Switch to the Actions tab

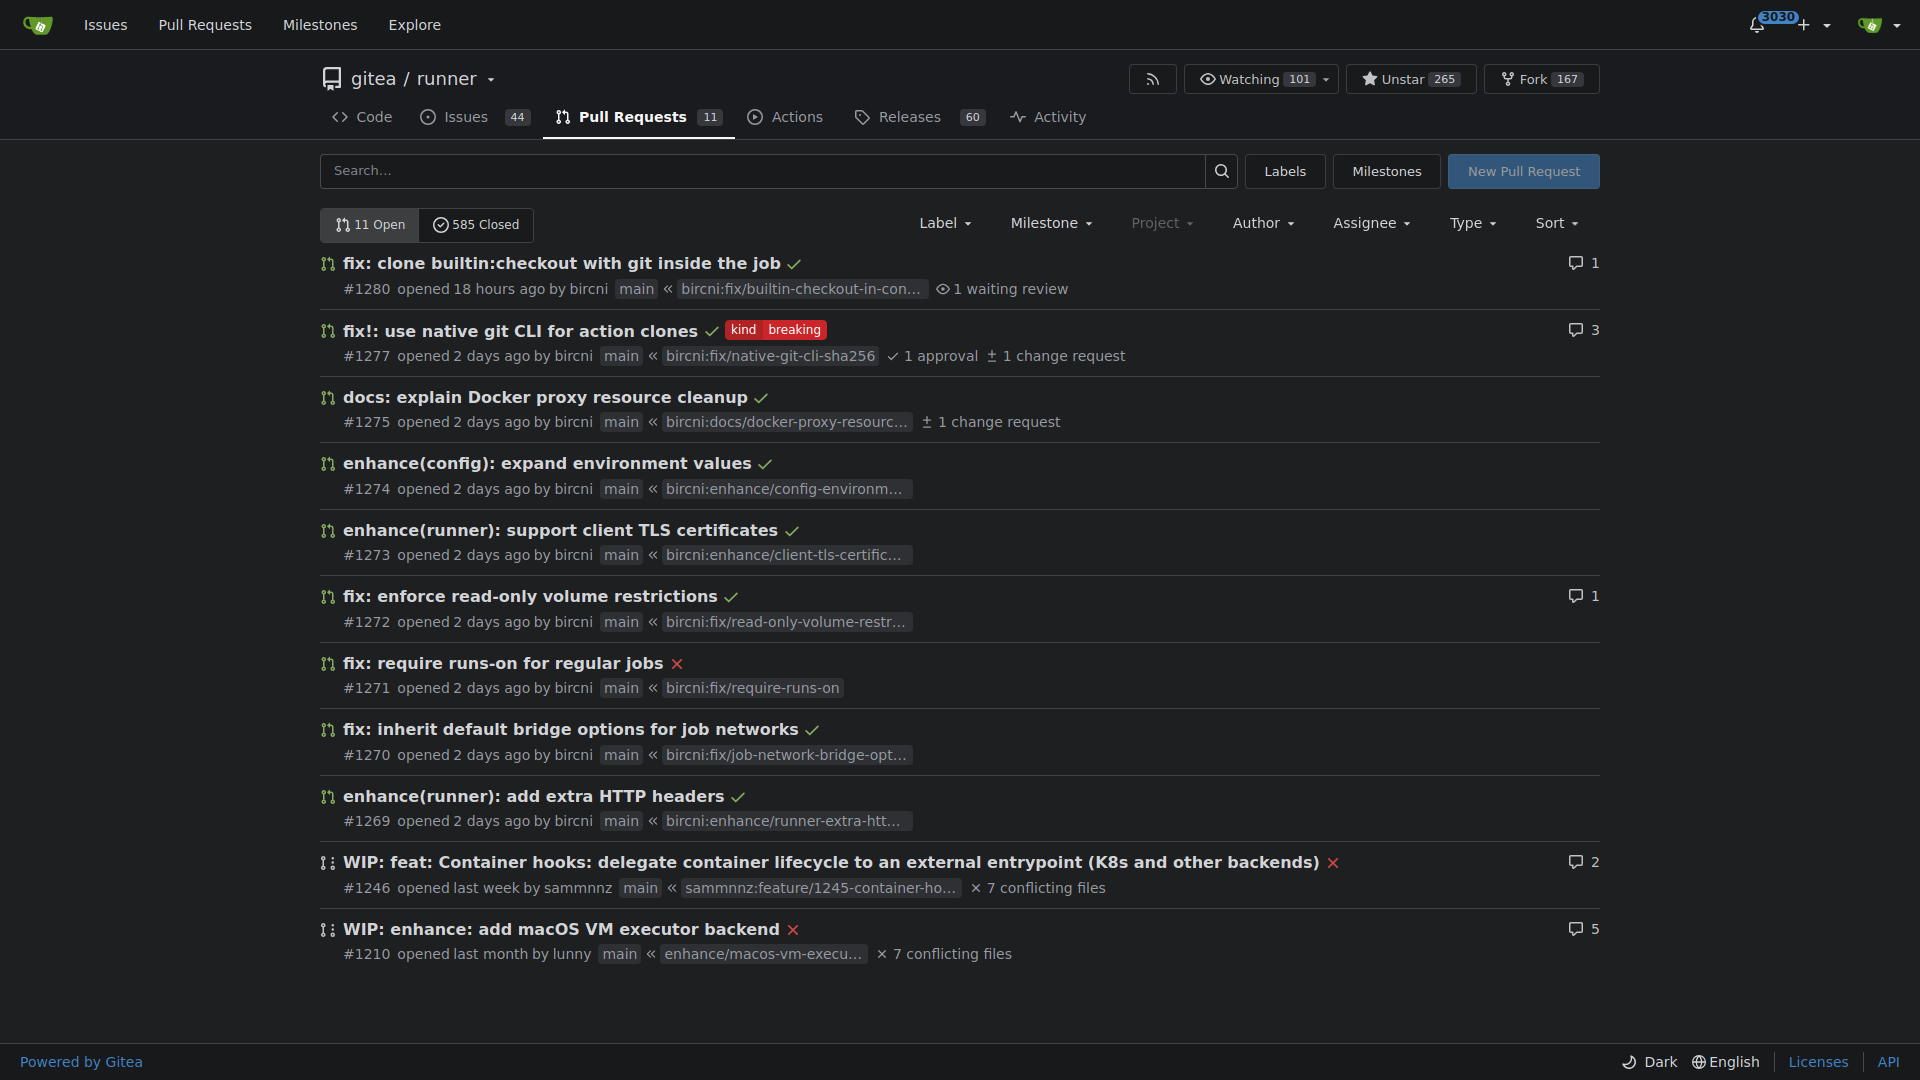(785, 117)
